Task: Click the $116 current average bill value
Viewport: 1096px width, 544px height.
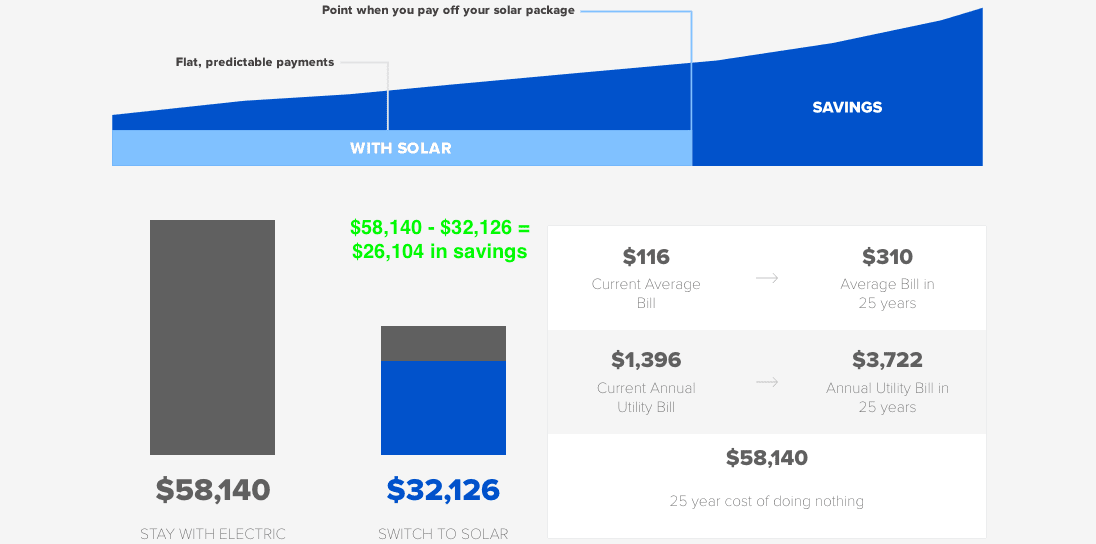Action: tap(646, 257)
